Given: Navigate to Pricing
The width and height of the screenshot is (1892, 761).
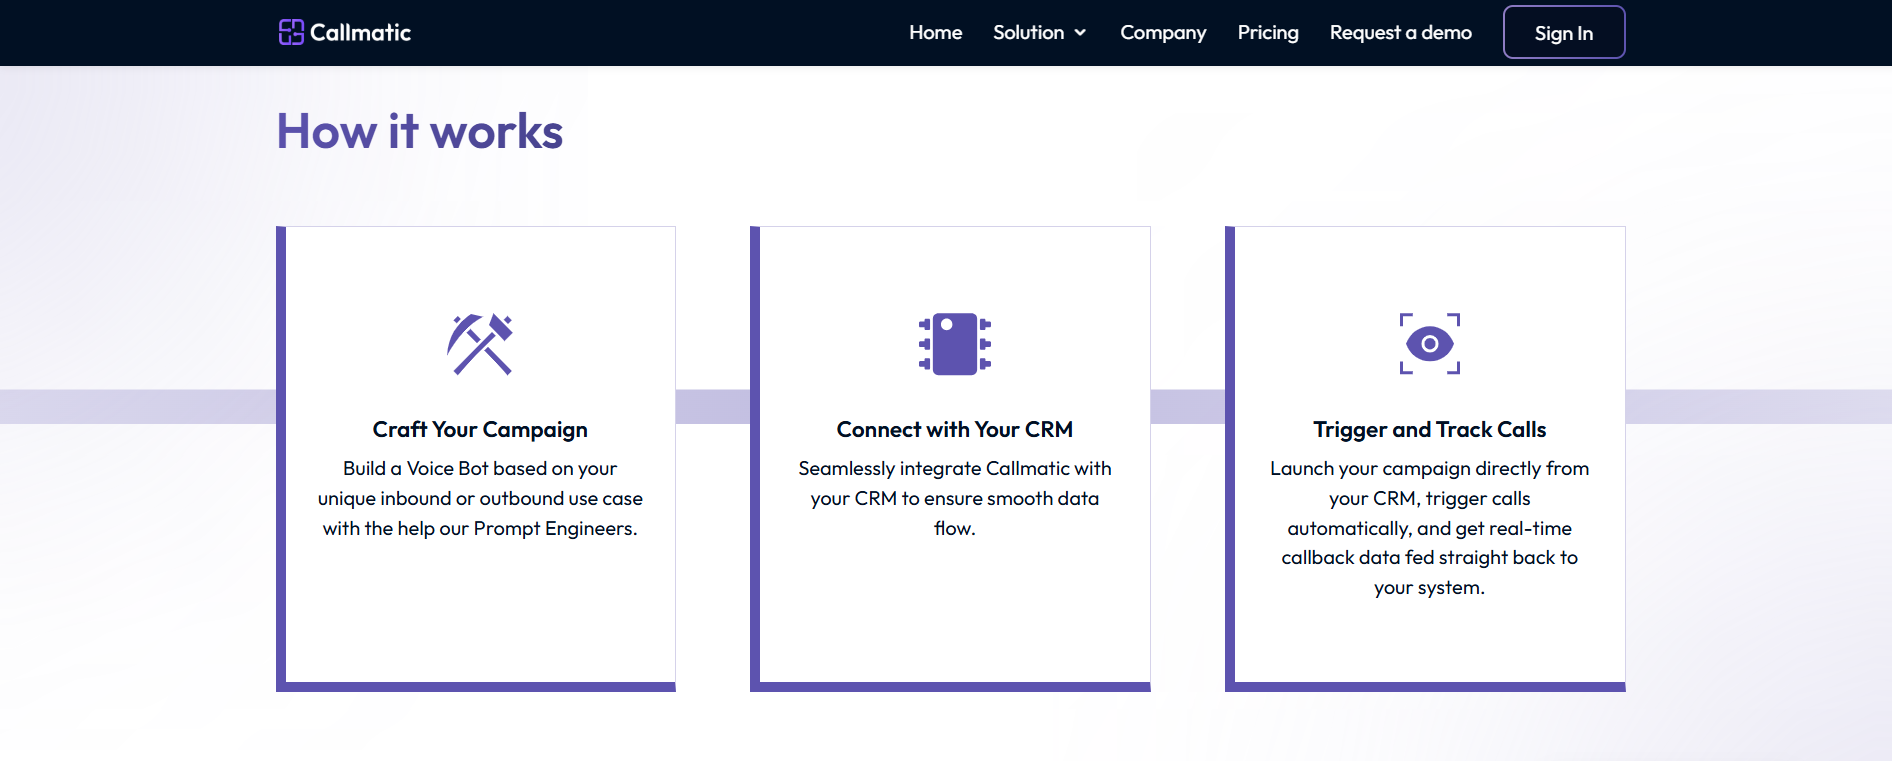Looking at the screenshot, I should pyautogui.click(x=1267, y=33).
